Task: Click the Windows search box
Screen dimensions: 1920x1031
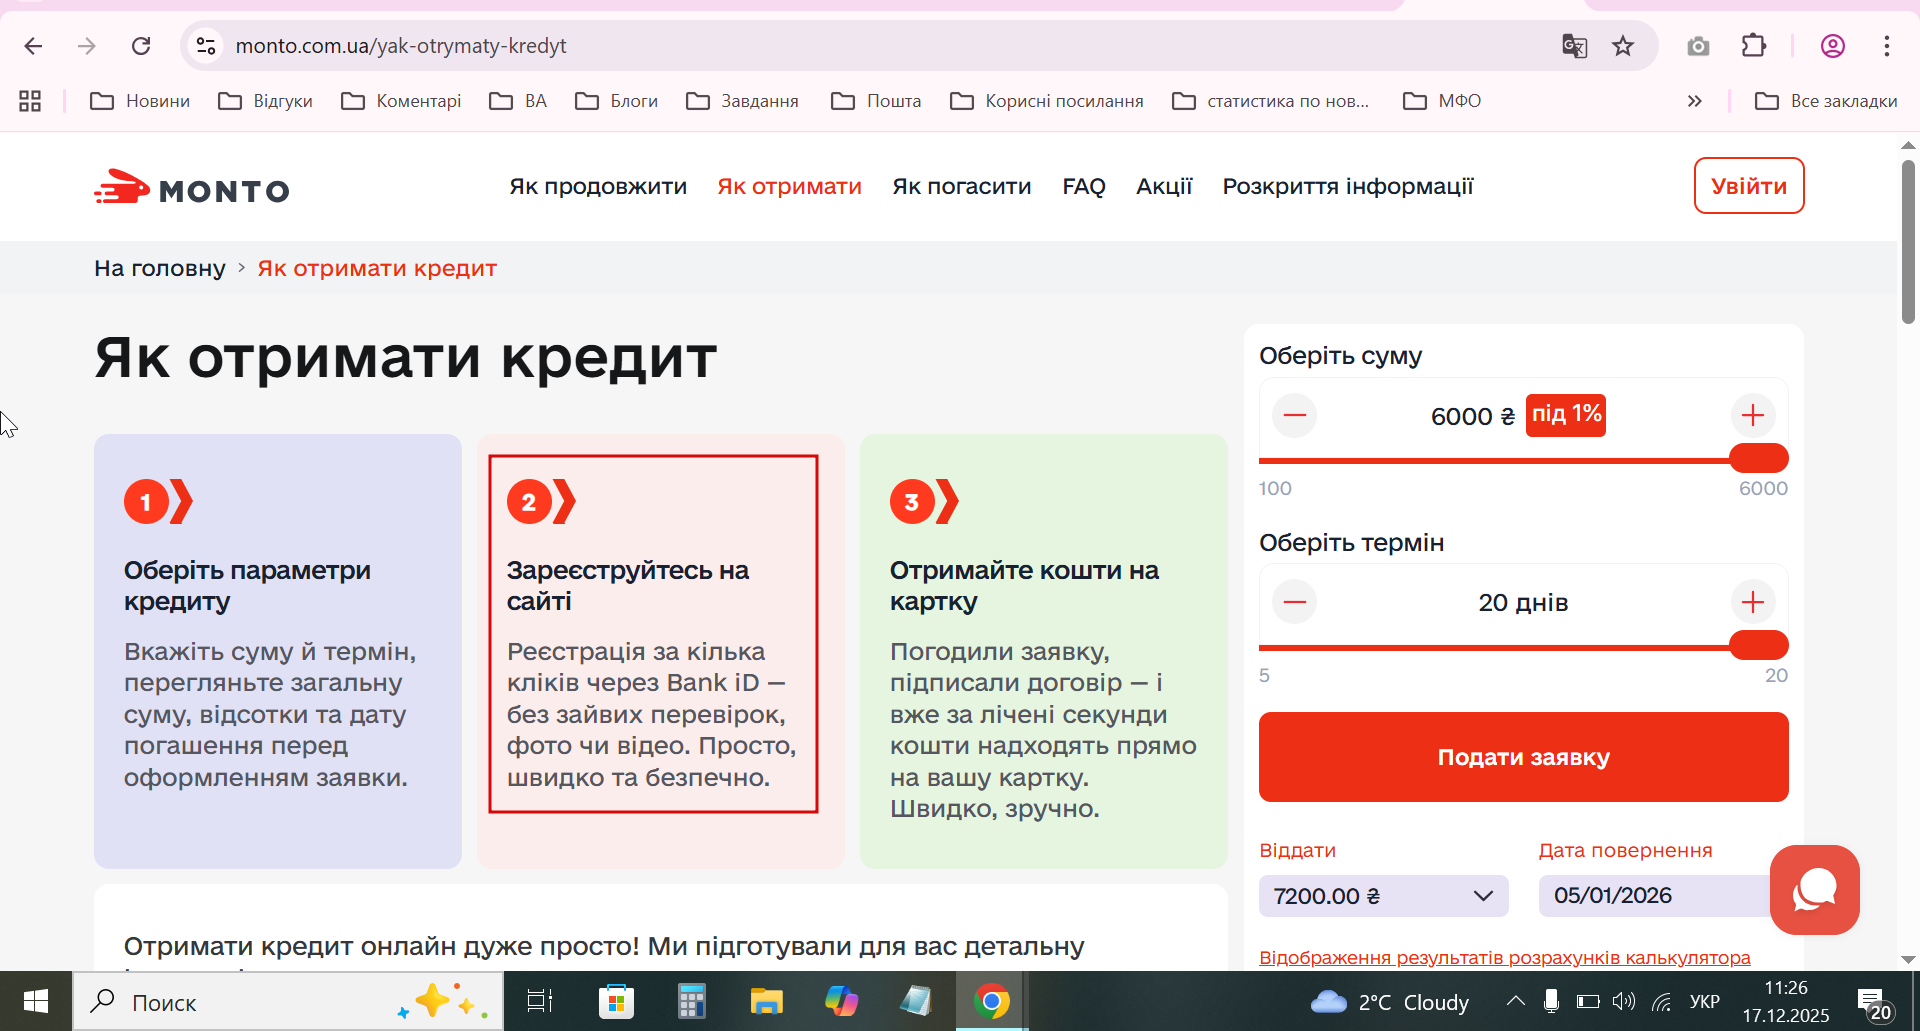Action: click(288, 1001)
